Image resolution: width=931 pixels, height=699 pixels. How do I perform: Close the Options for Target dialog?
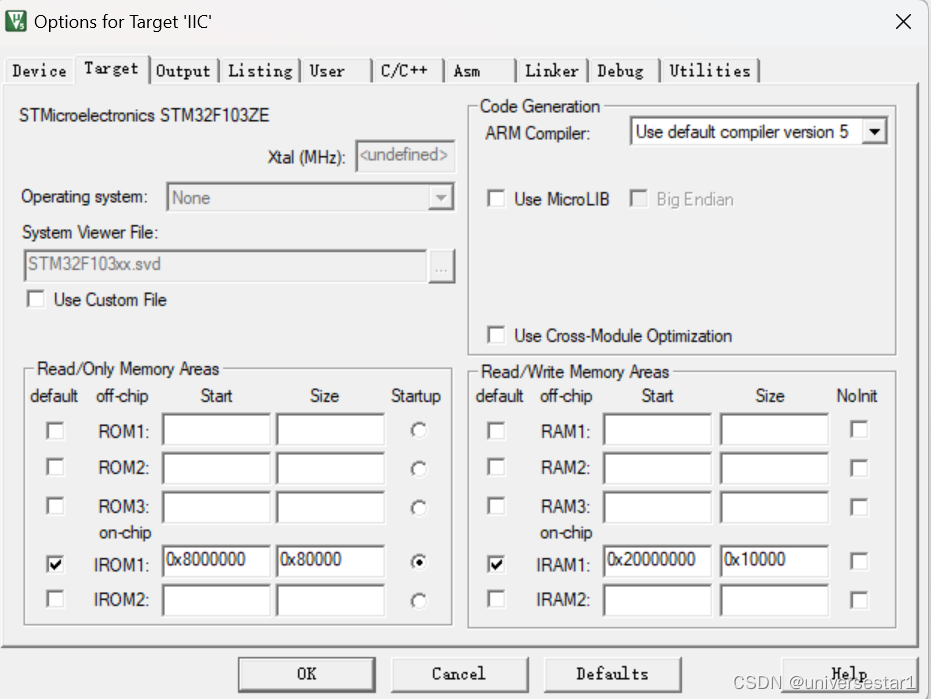[x=903, y=22]
